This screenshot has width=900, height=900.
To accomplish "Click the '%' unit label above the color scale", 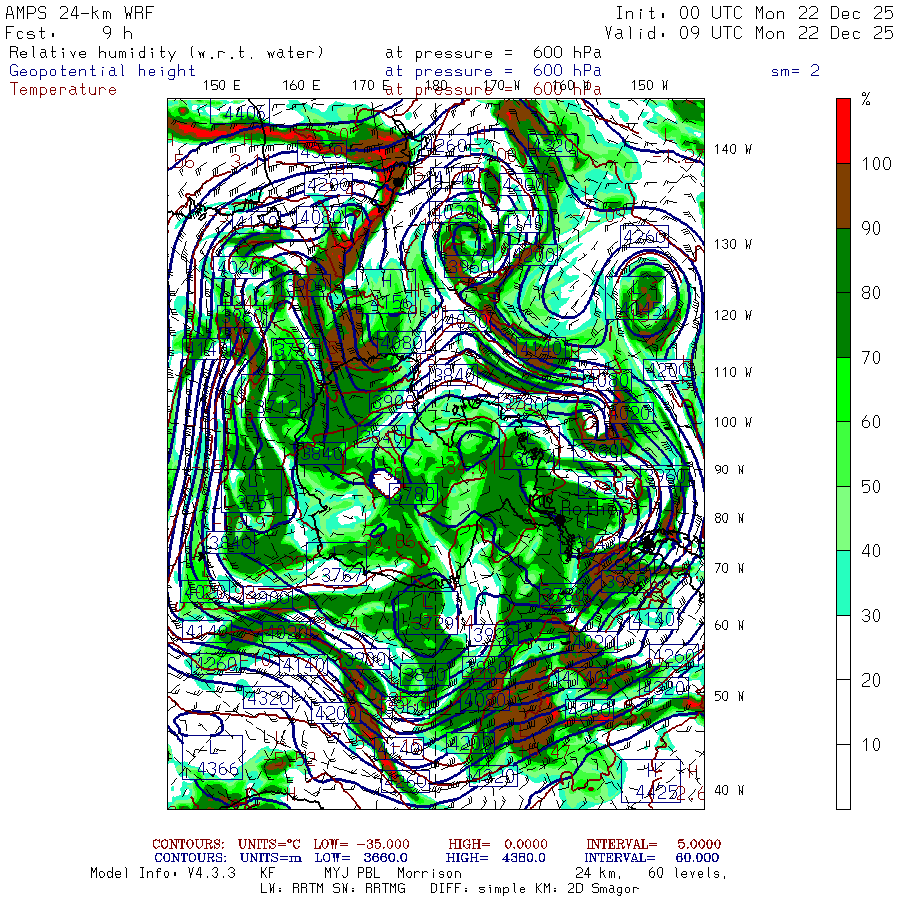I will (866, 99).
